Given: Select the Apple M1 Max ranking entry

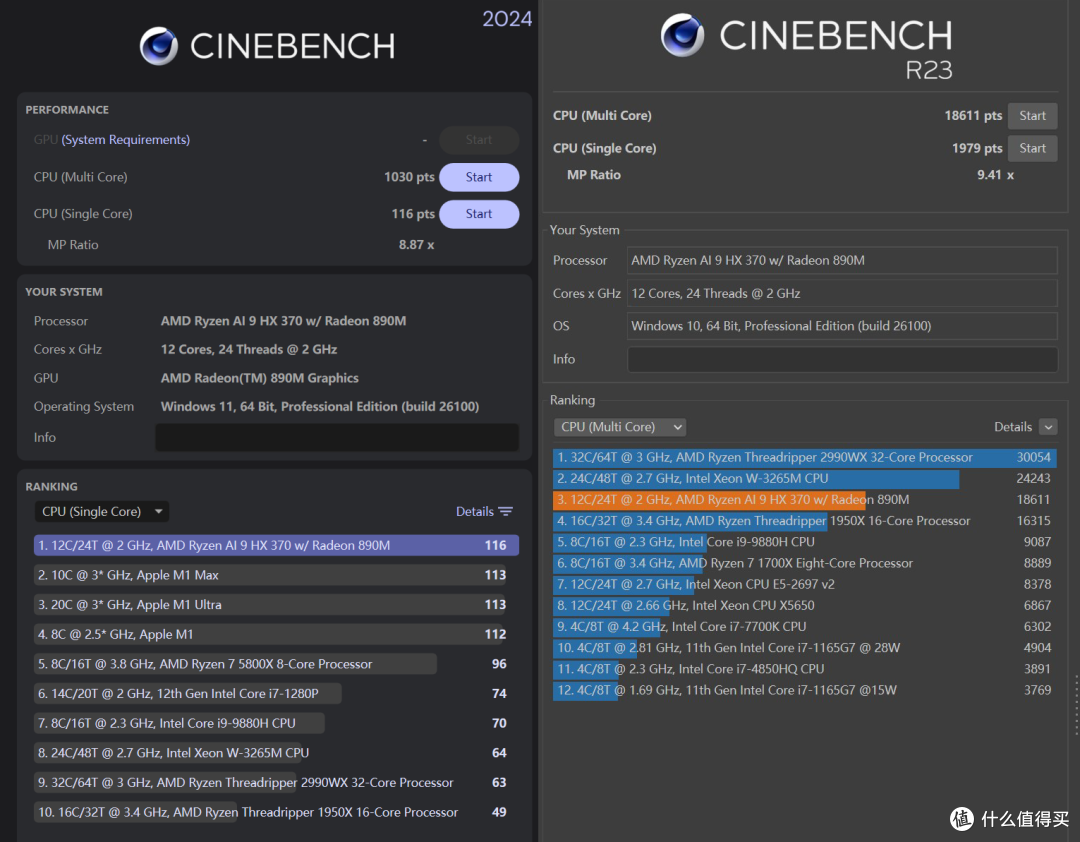Looking at the screenshot, I should pos(270,575).
